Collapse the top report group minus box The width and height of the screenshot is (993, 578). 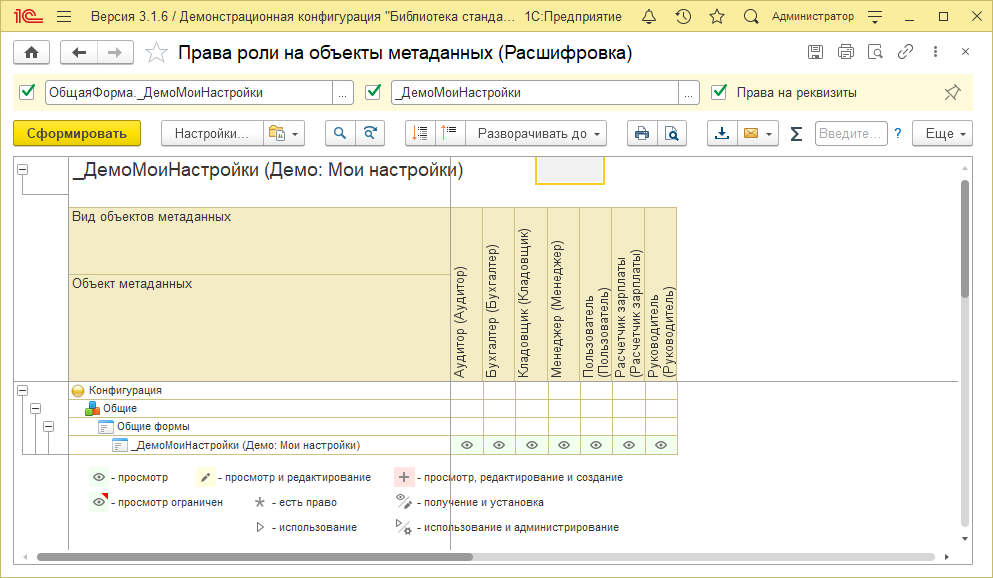point(23,169)
